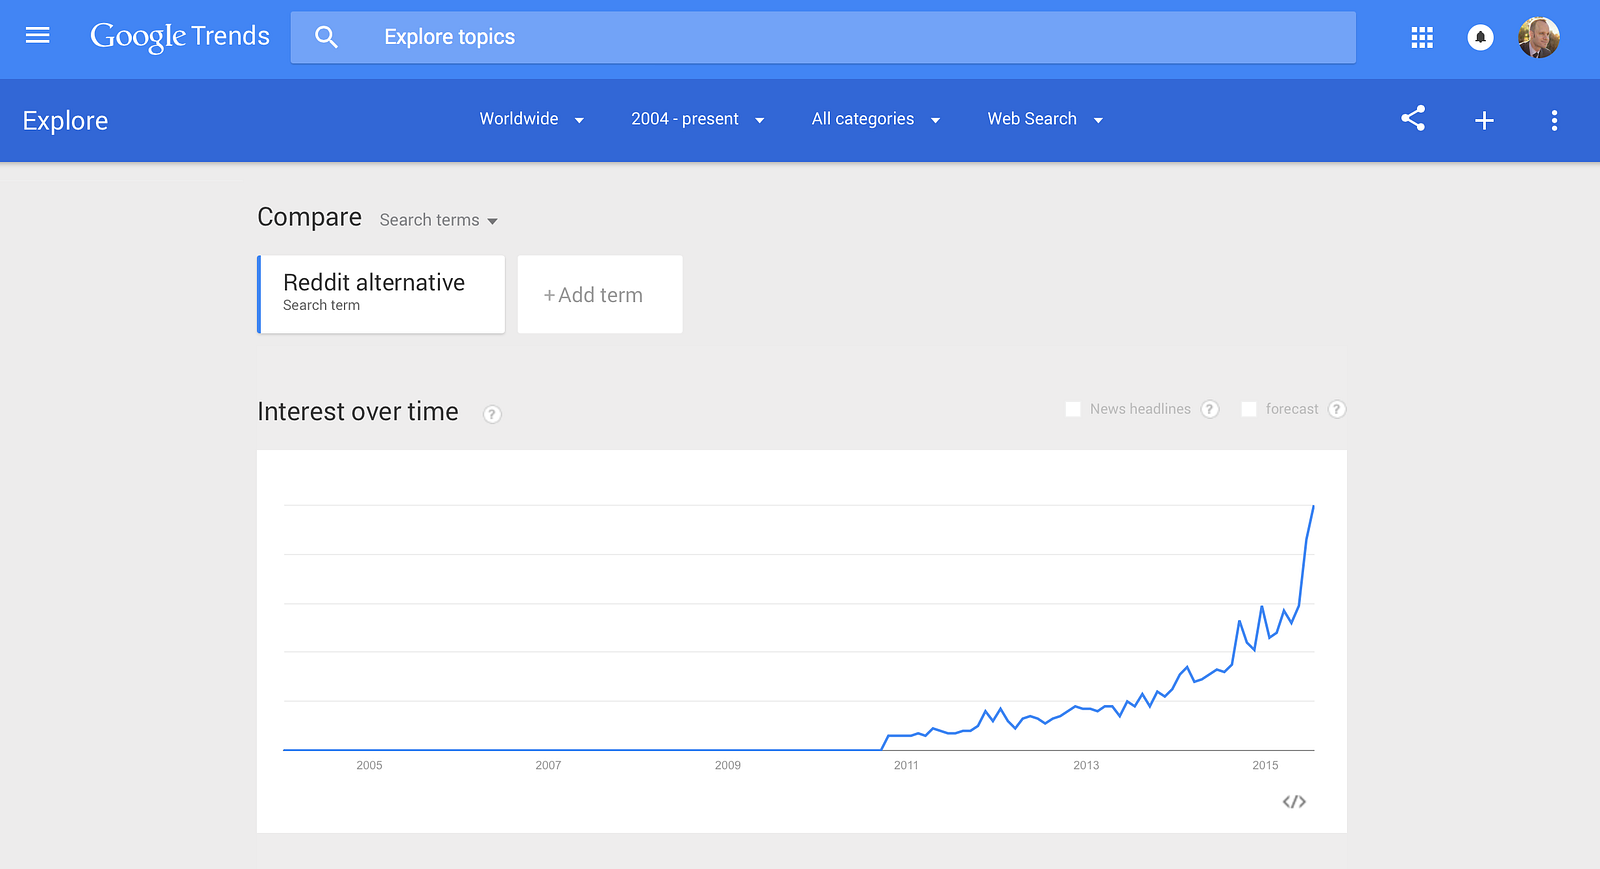Open the Worldwide region dropdown

coord(531,119)
